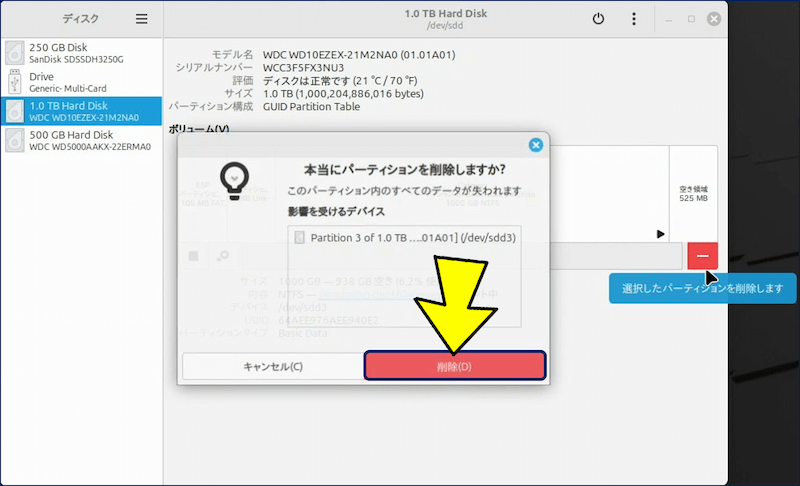This screenshot has height=486, width=800.
Task: Click the unmount stop square icon
Action: [194, 256]
